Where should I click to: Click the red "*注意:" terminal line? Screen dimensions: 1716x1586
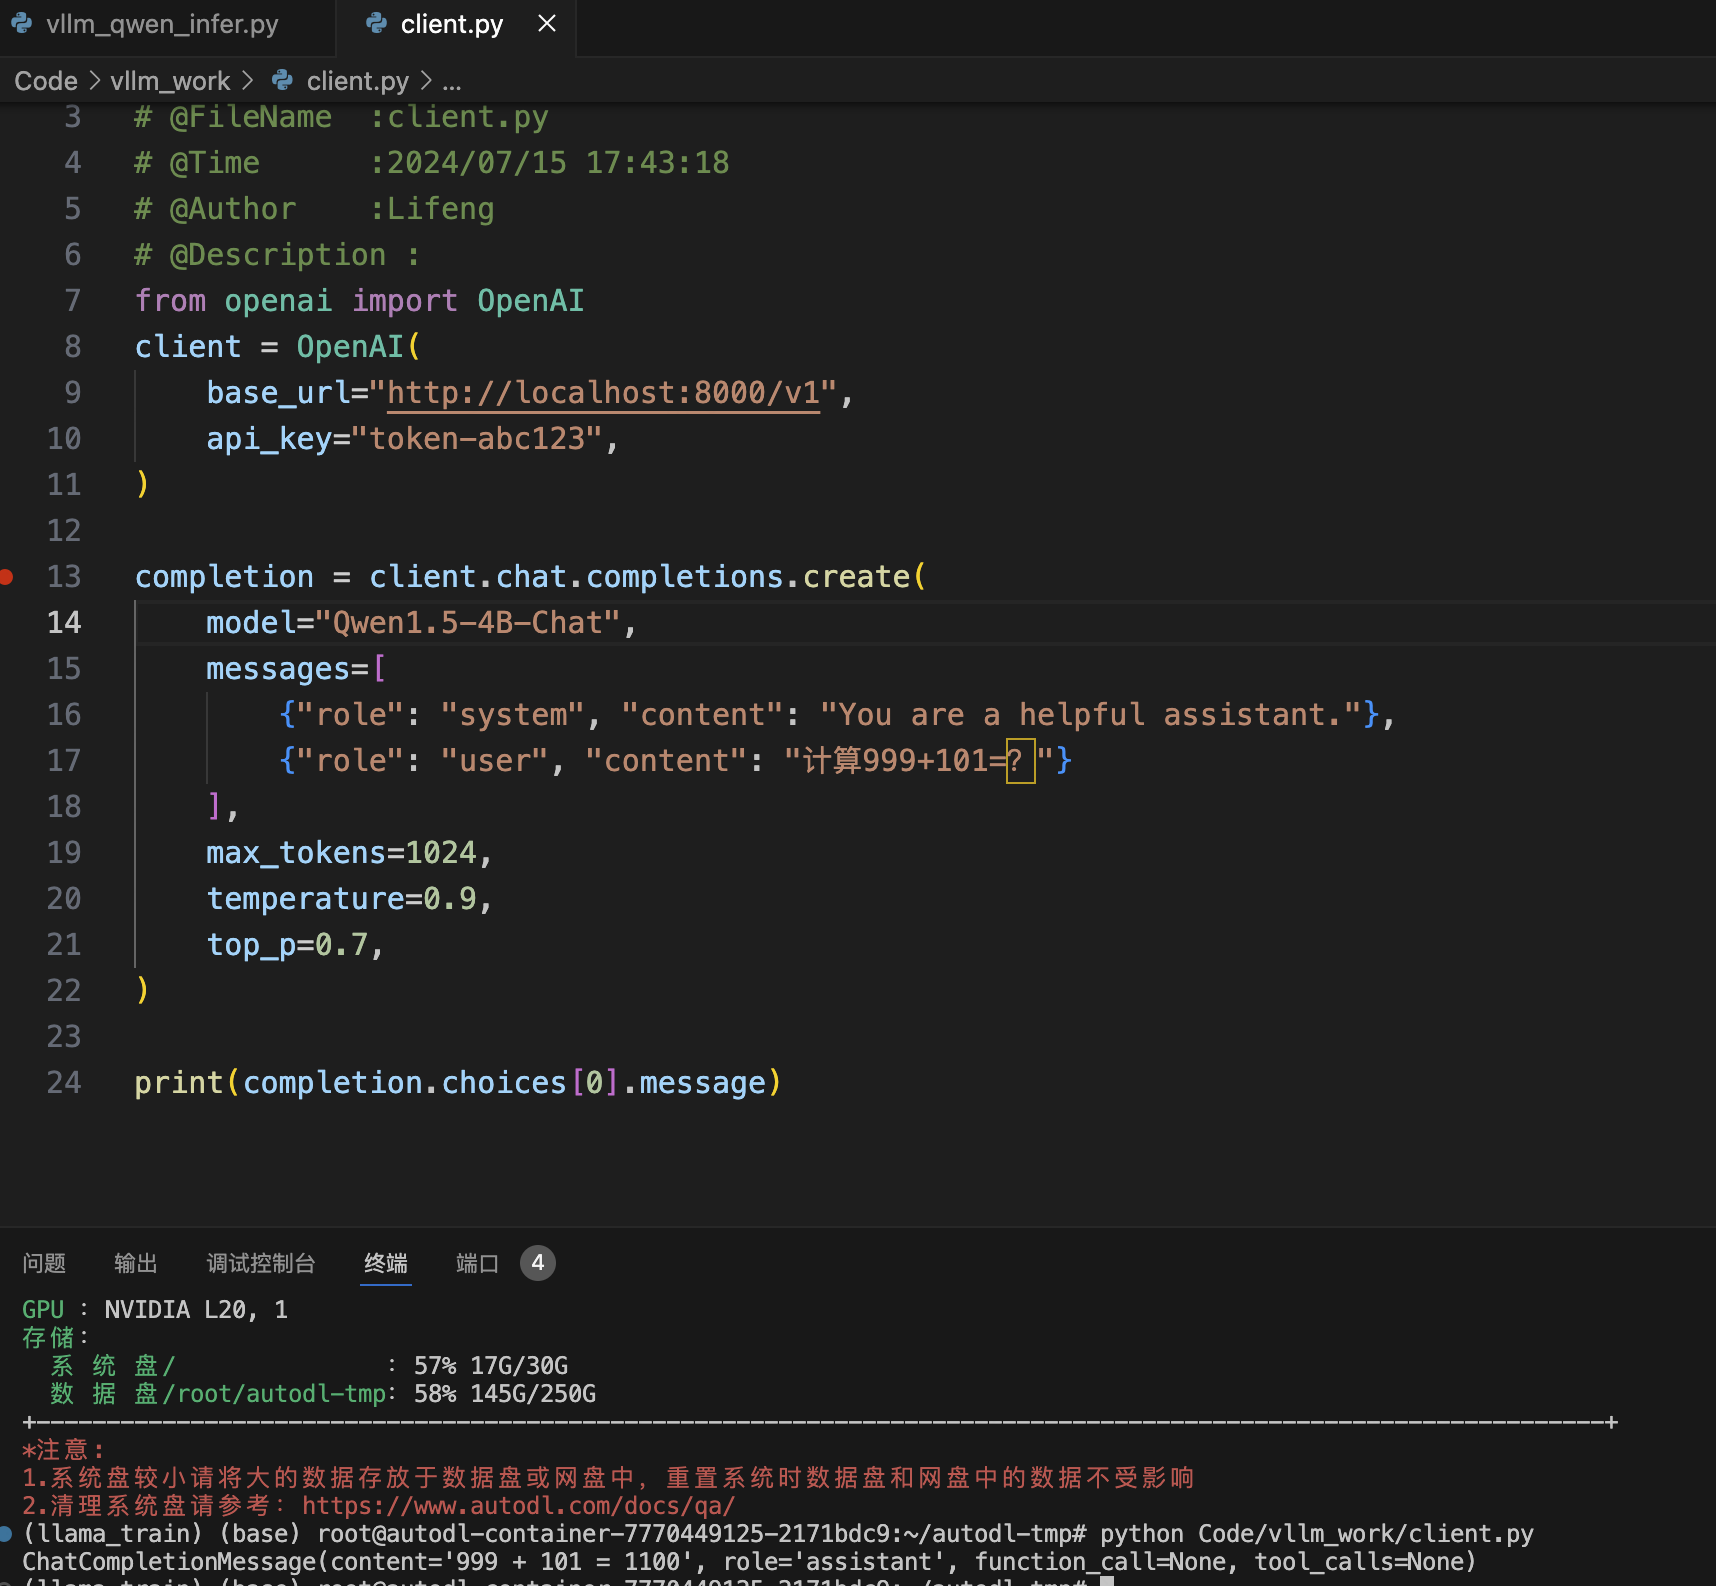coord(64,1449)
